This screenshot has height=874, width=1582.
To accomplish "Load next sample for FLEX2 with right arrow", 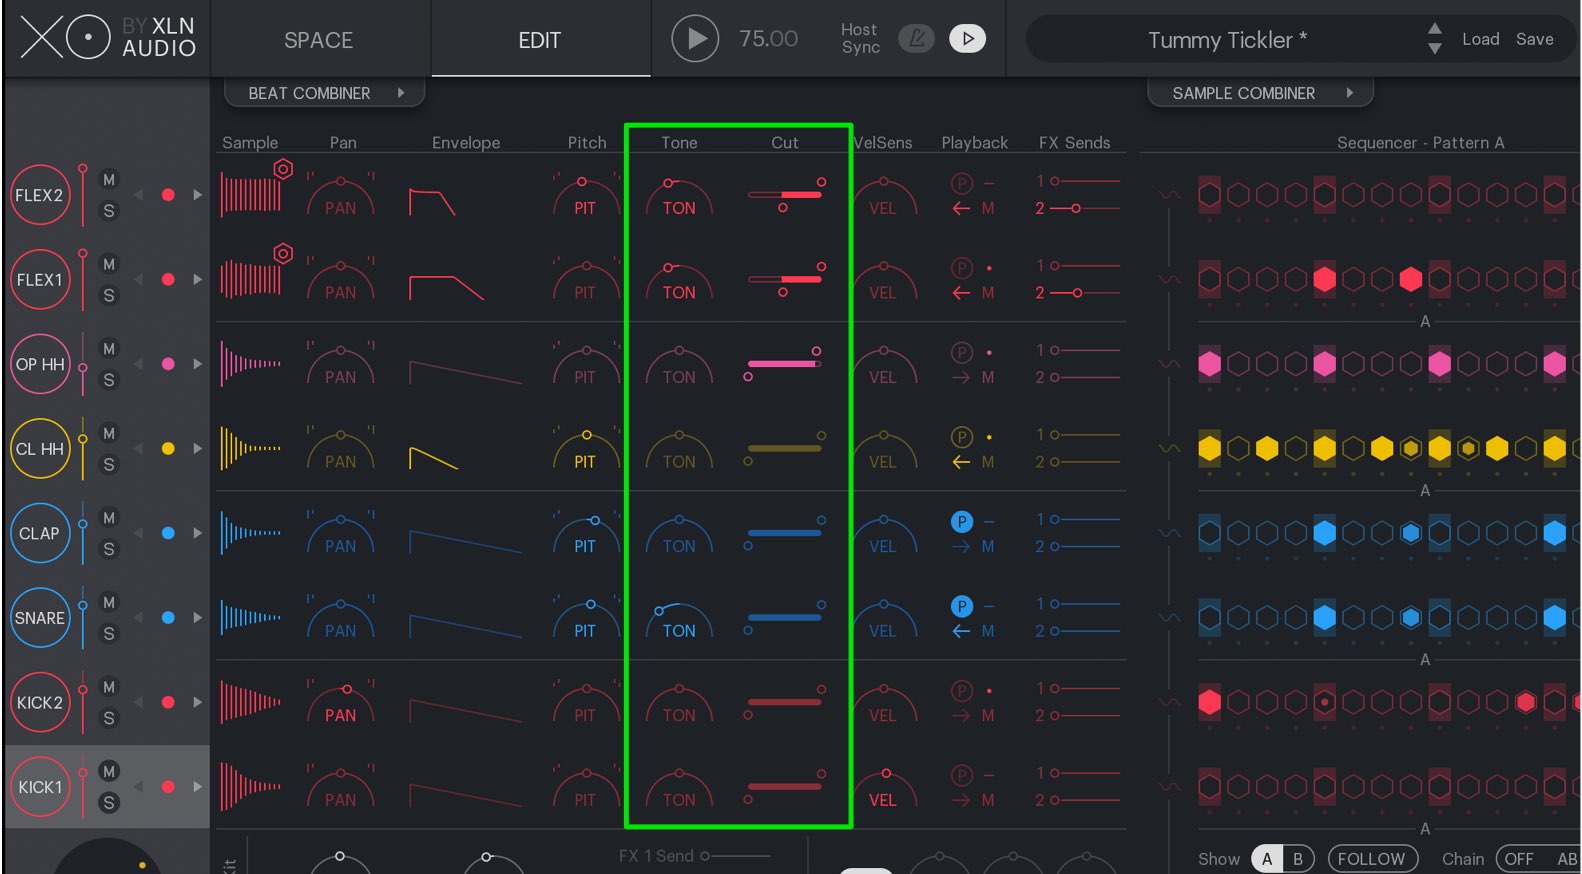I will pyautogui.click(x=197, y=195).
